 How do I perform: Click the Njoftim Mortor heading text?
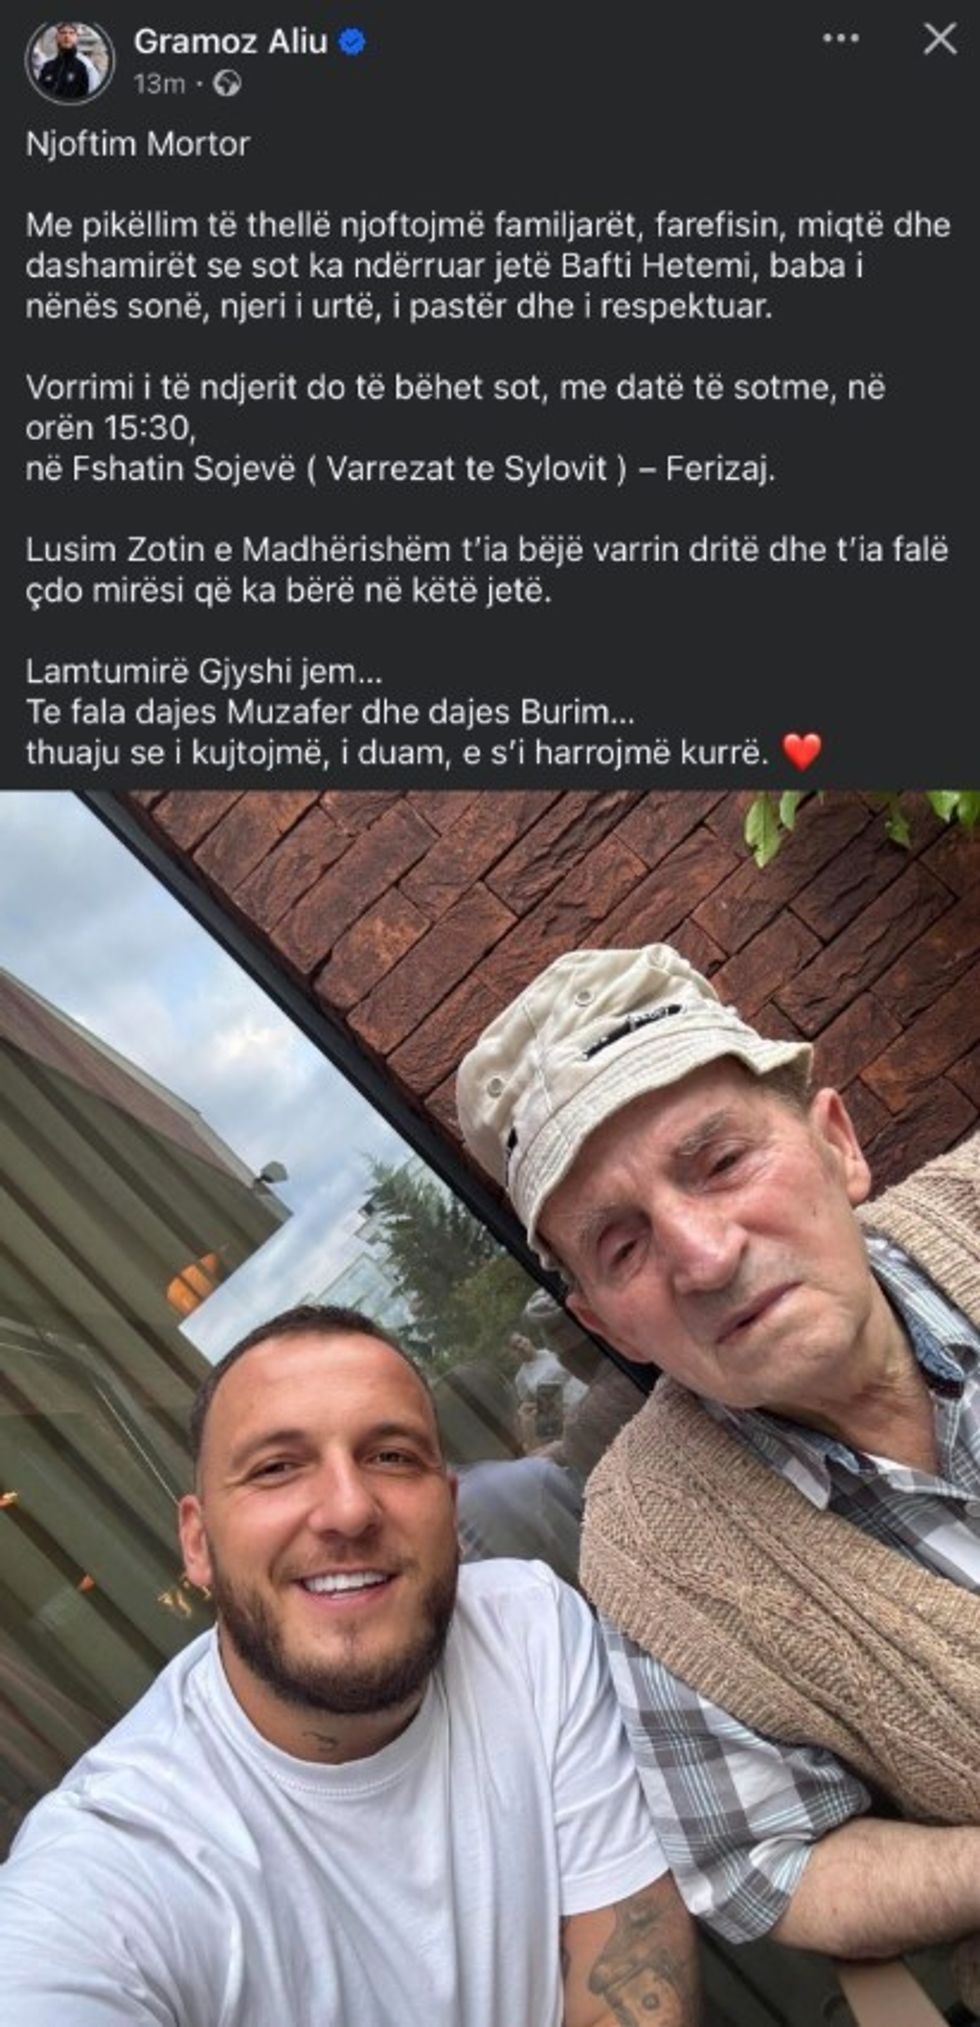pos(137,144)
